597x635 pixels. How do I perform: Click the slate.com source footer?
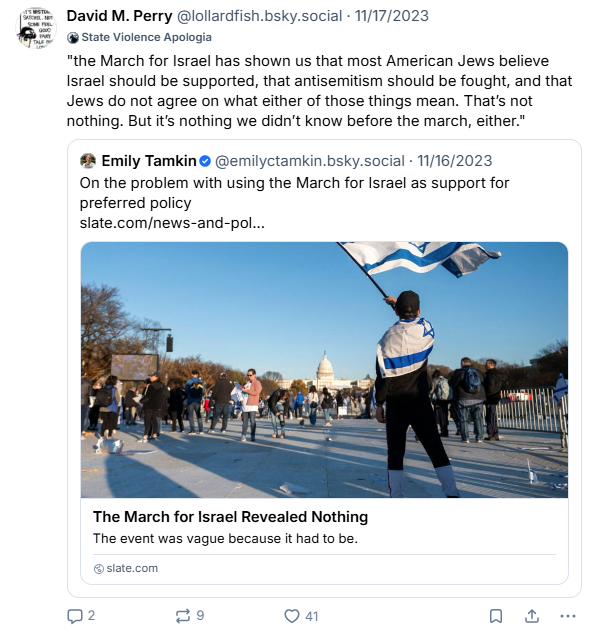tap(126, 569)
